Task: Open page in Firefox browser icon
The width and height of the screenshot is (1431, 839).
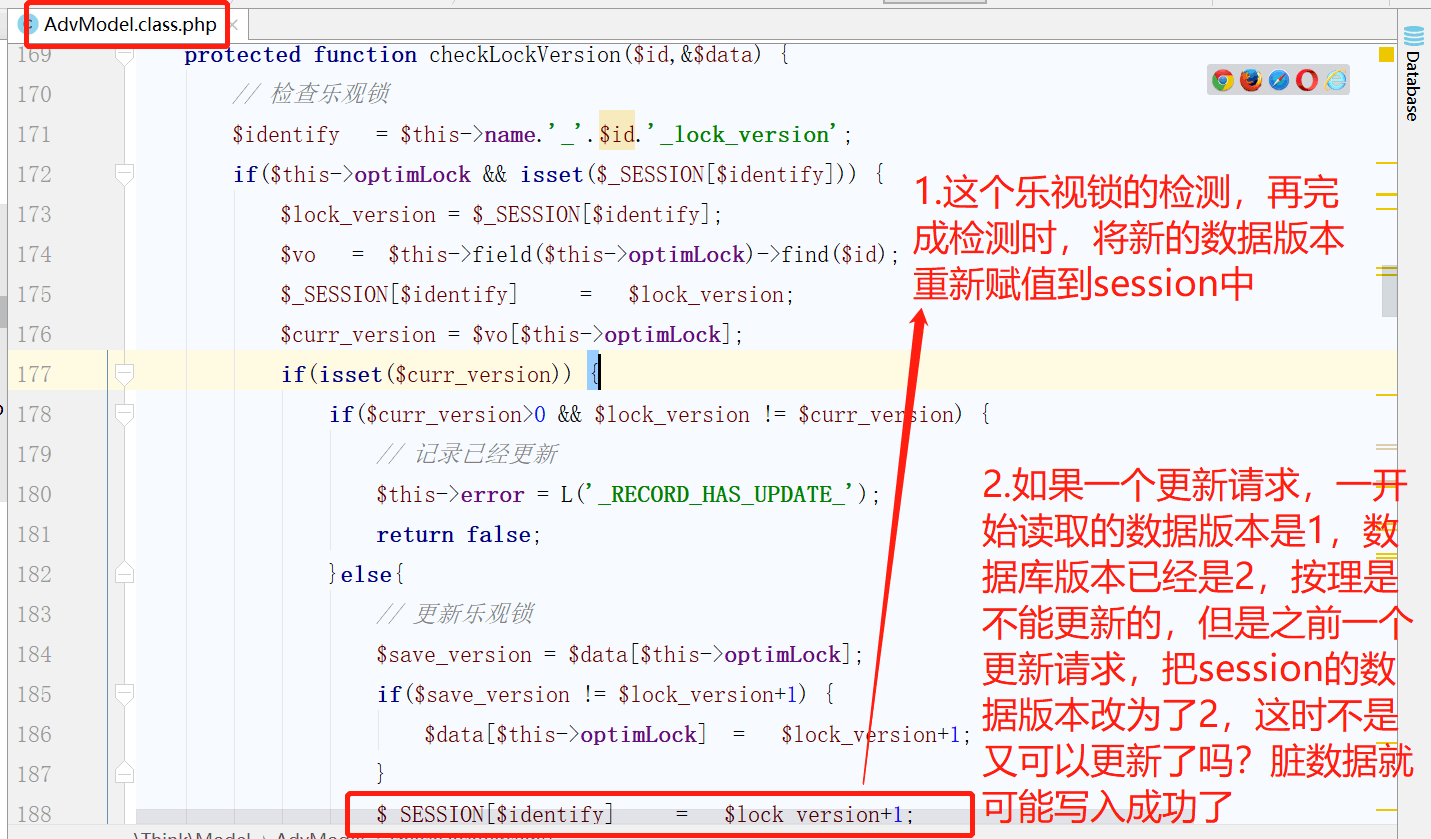Action: coord(1251,81)
